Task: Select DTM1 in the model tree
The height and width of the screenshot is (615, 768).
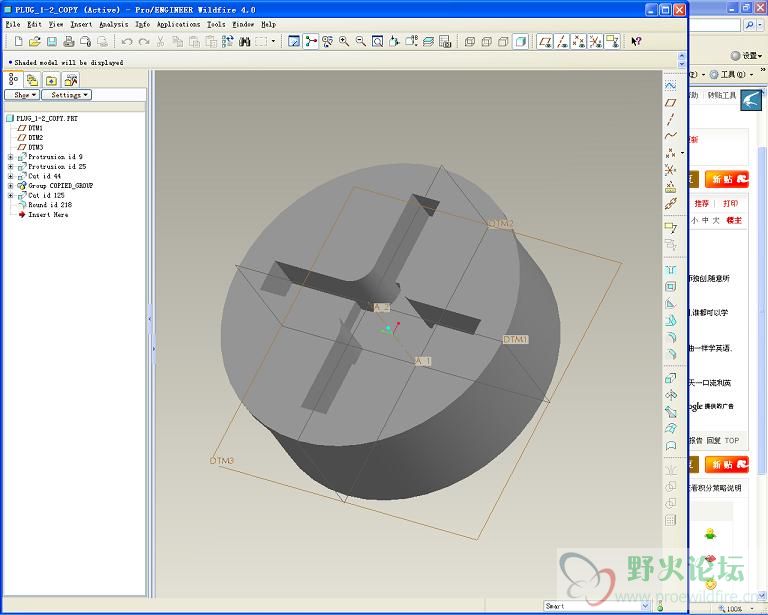Action: (x=35, y=128)
